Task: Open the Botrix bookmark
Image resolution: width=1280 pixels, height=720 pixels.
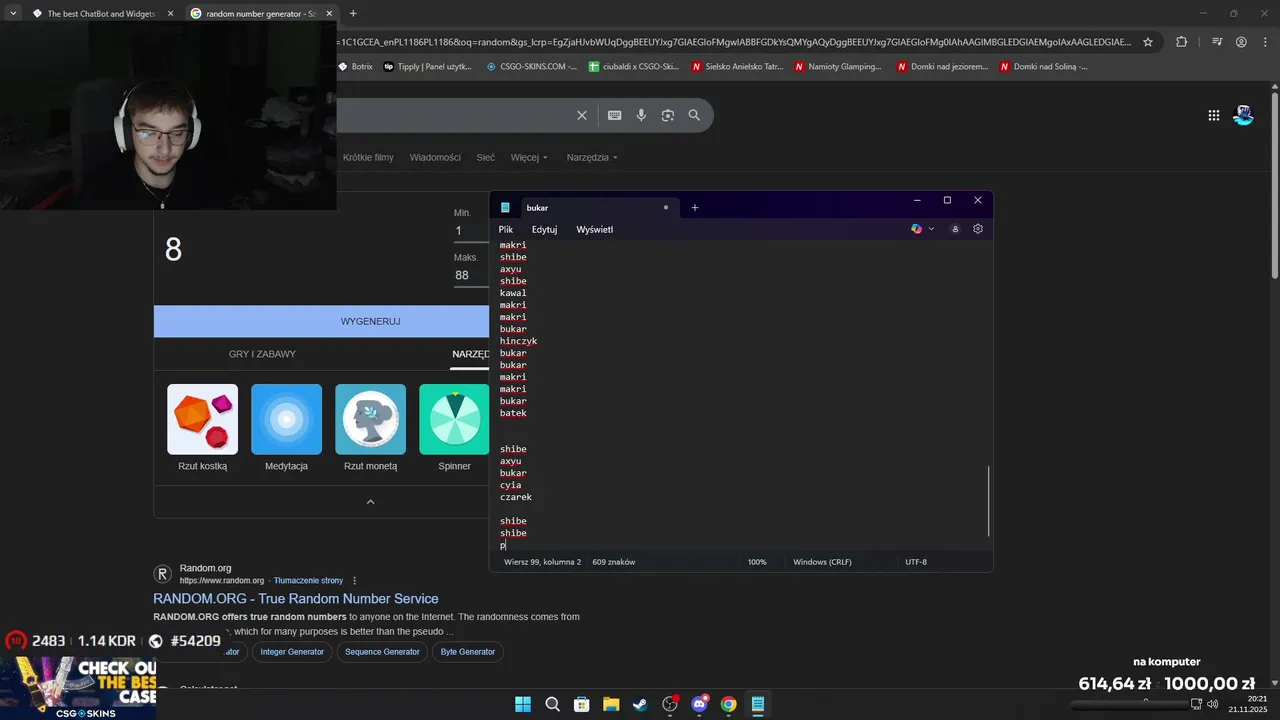Action: [354, 67]
